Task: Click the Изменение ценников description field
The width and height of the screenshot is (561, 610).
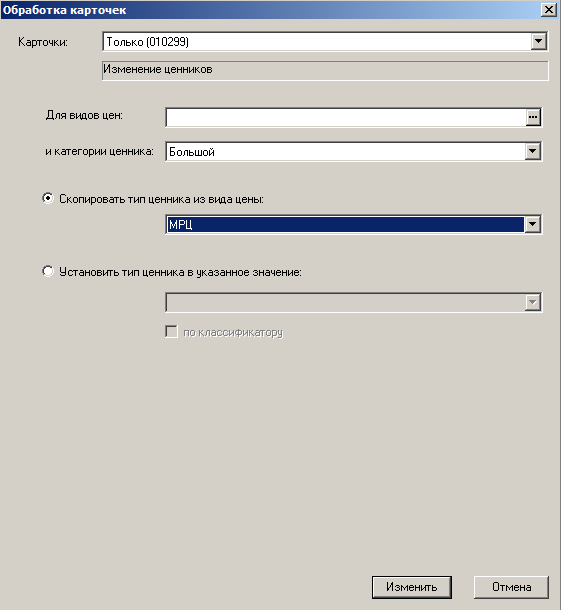Action: coord(325,70)
